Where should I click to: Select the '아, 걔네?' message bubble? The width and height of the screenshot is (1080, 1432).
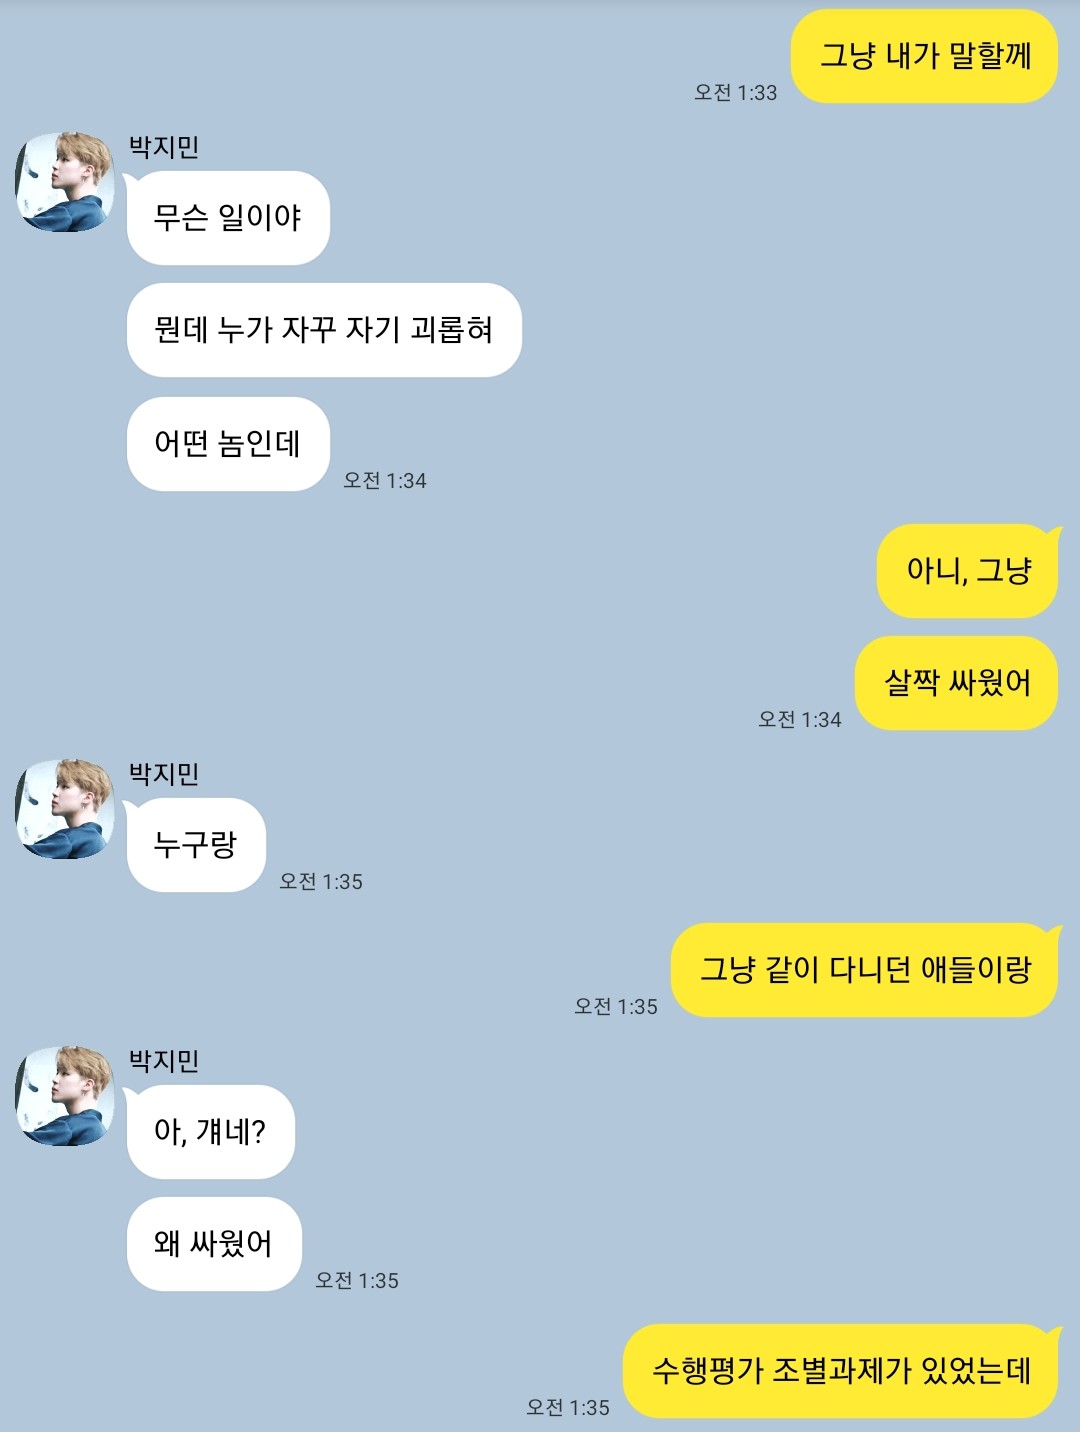tap(210, 1132)
